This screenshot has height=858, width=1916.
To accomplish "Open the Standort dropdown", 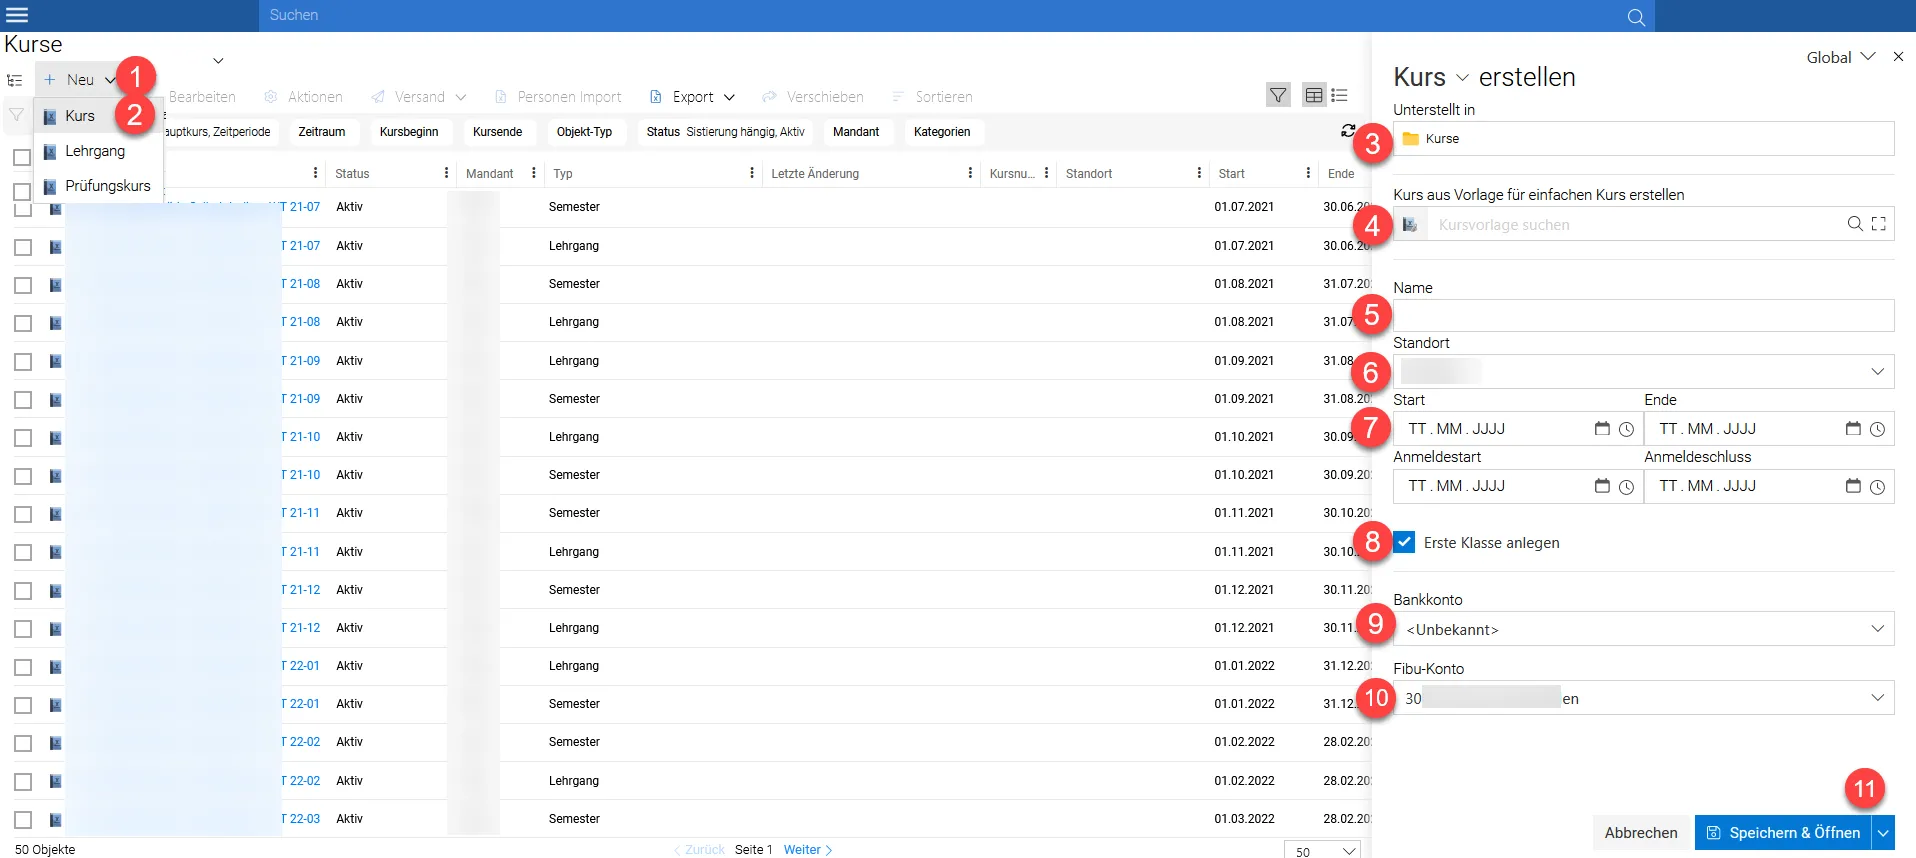I will (x=1643, y=372).
